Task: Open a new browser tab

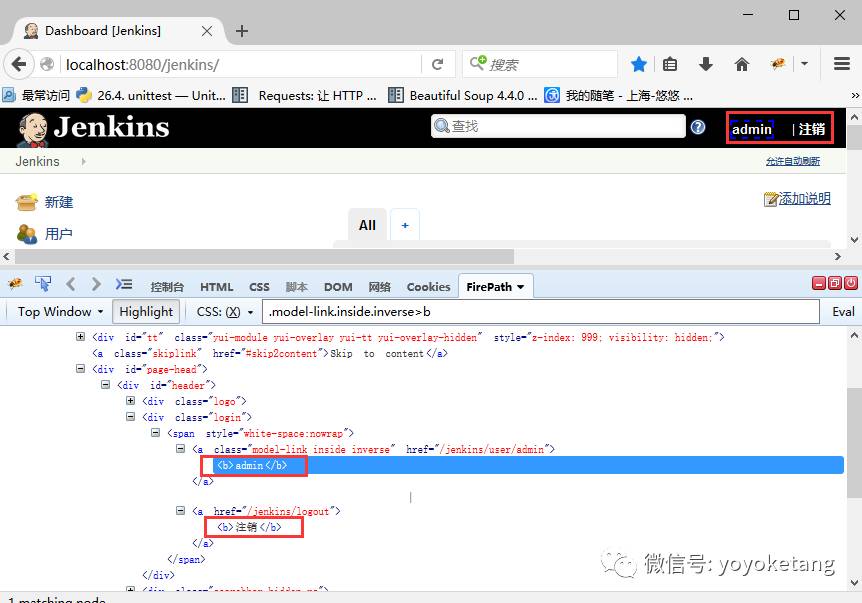Action: pos(242,31)
